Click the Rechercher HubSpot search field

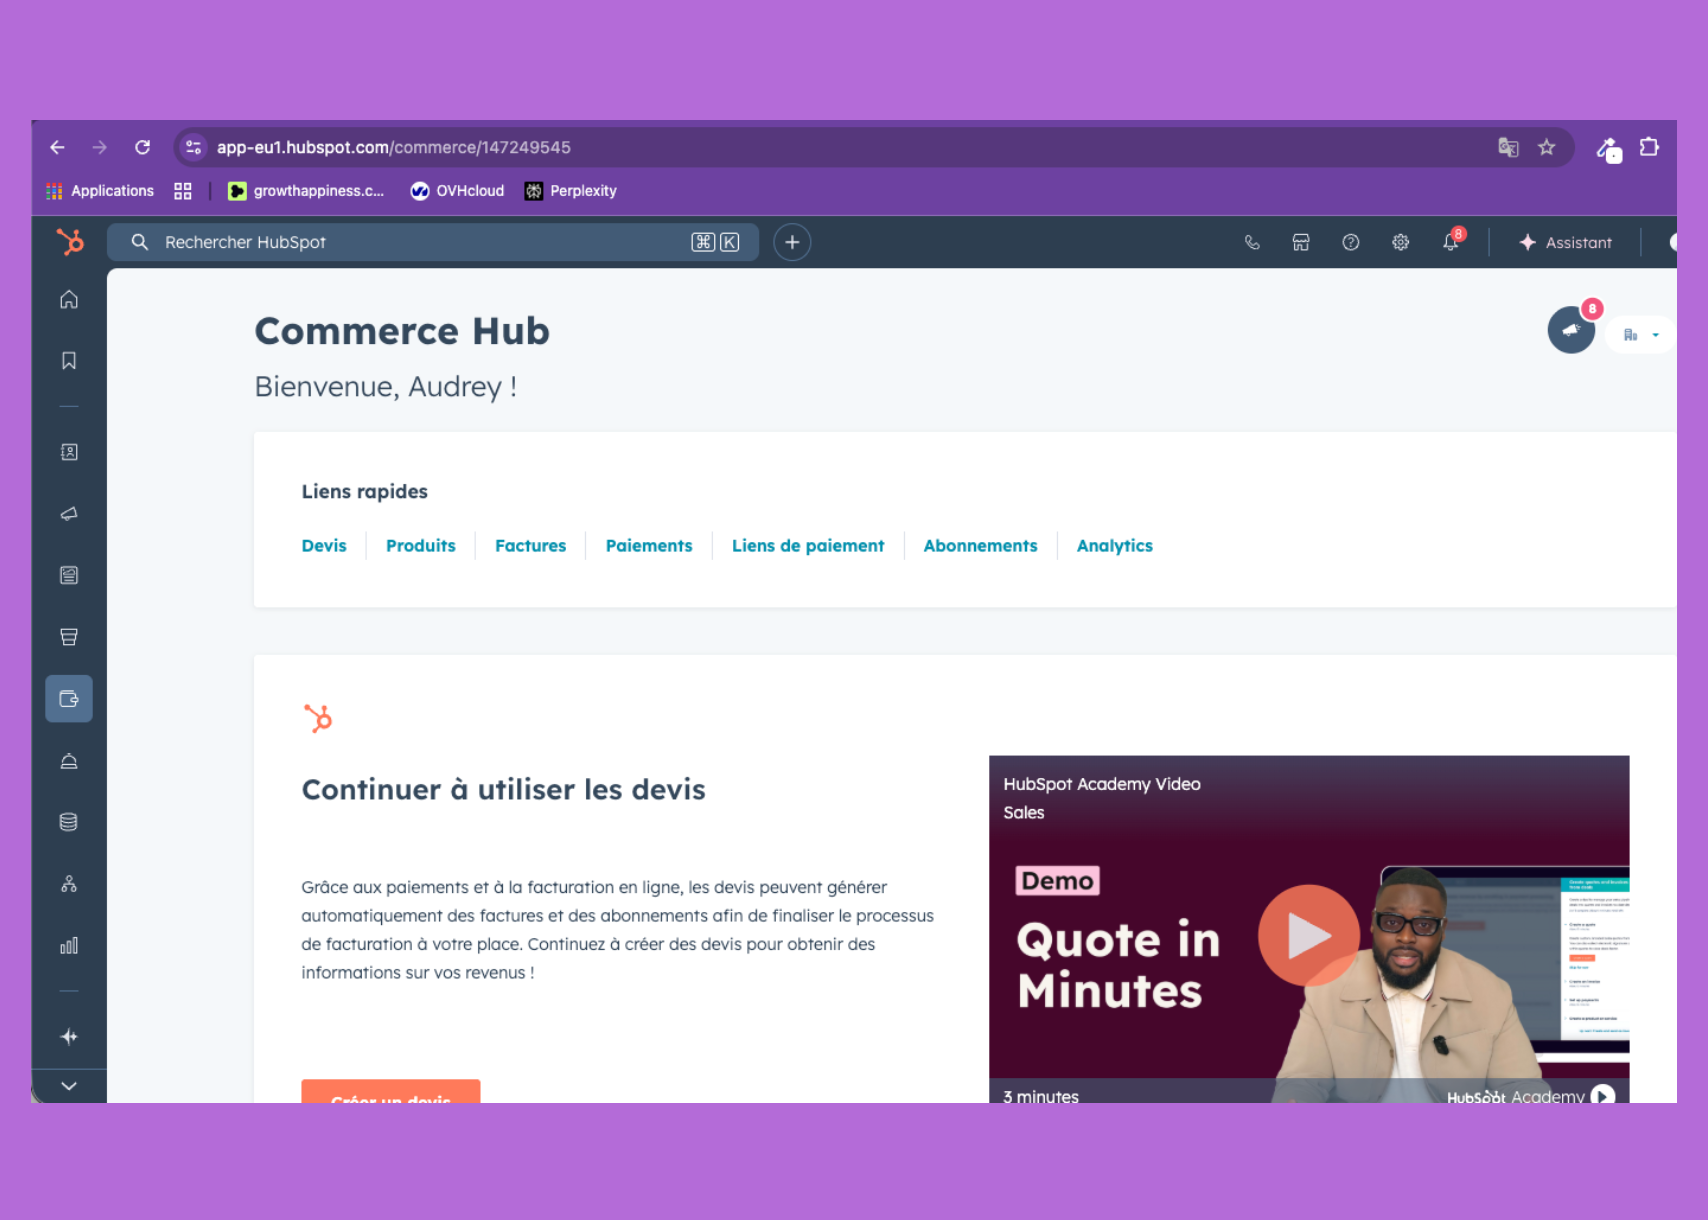pyautogui.click(x=432, y=242)
